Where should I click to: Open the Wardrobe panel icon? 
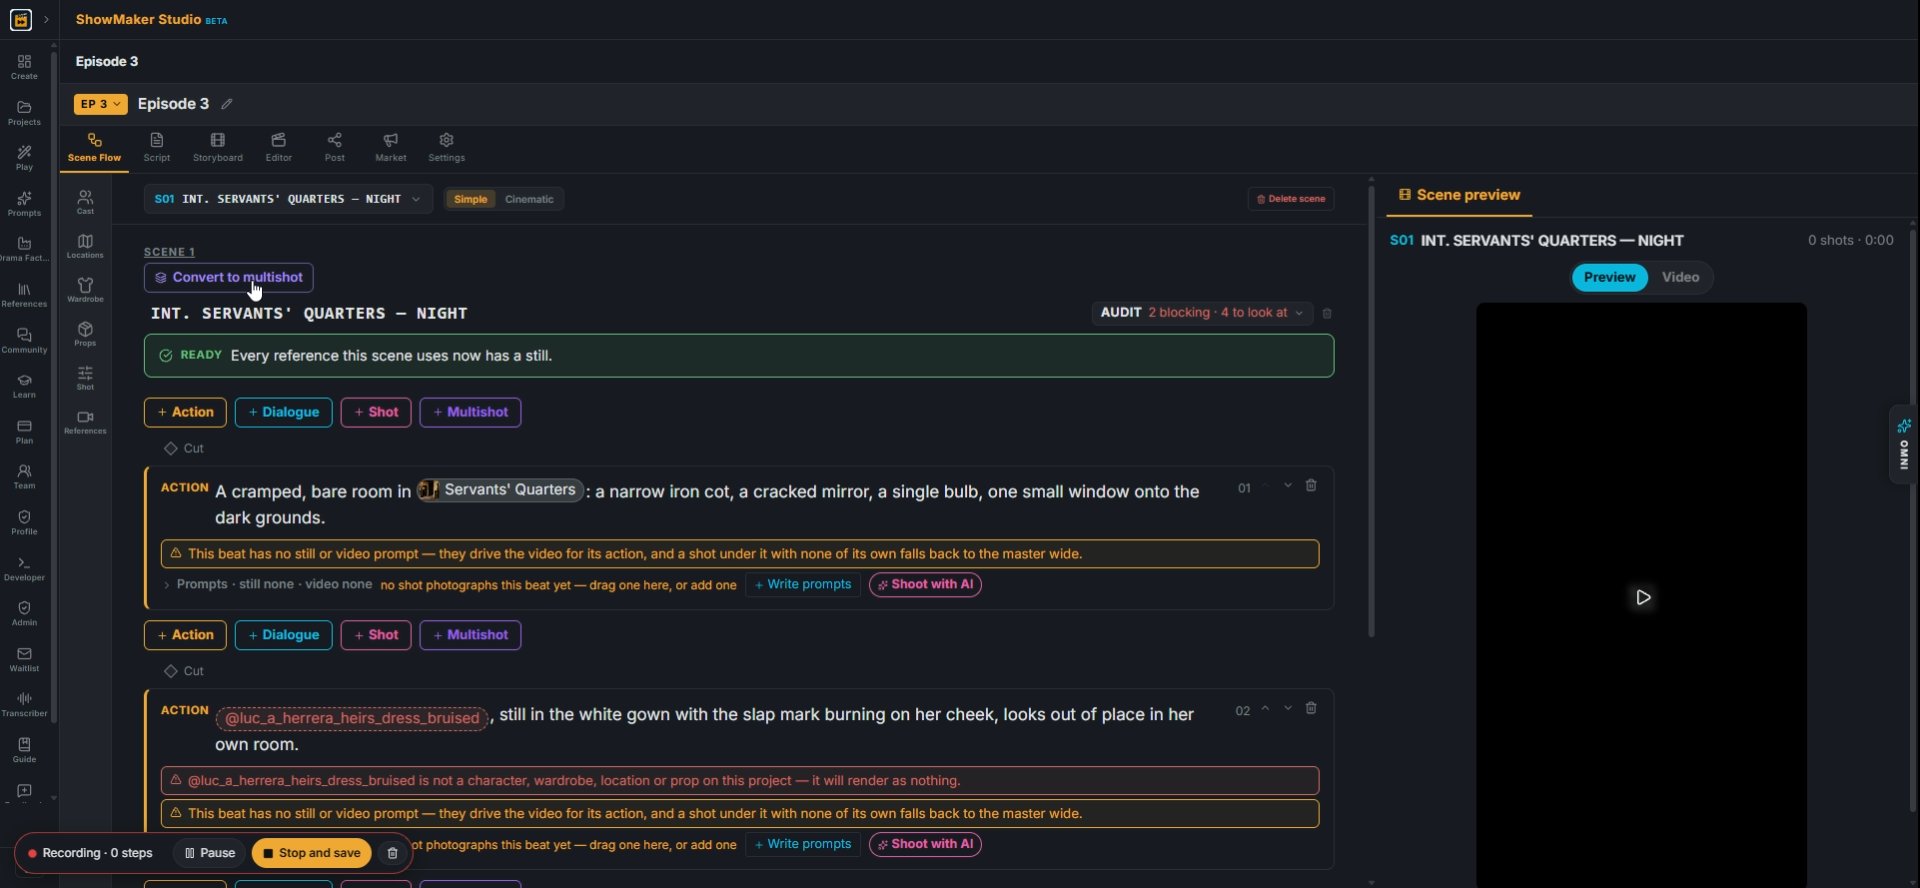point(85,290)
